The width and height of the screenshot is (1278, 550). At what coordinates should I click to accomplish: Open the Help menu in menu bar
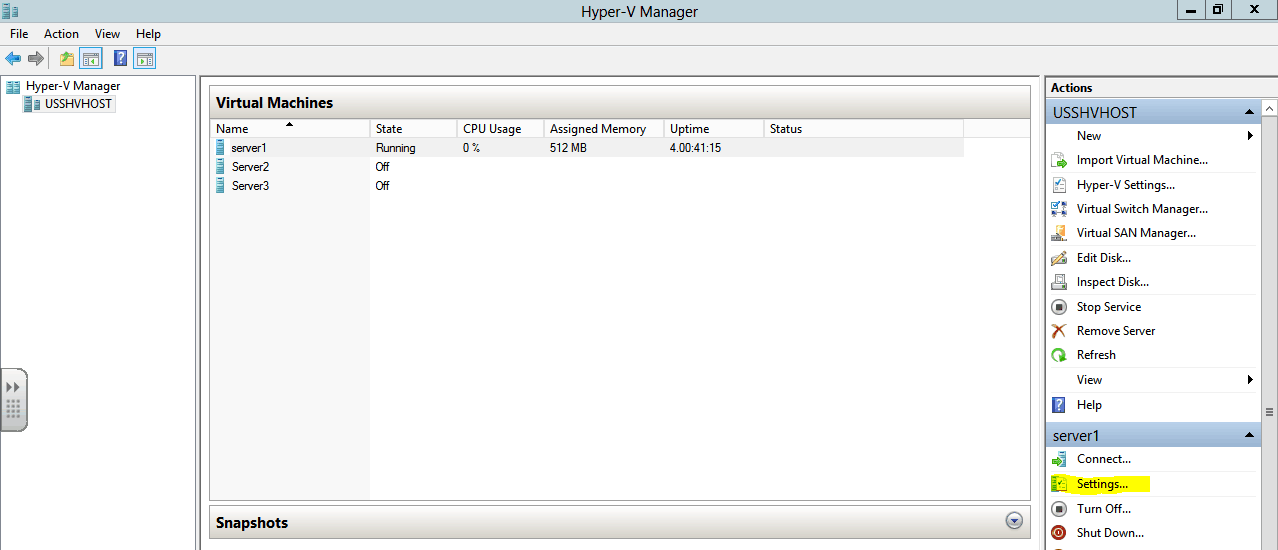[x=148, y=34]
